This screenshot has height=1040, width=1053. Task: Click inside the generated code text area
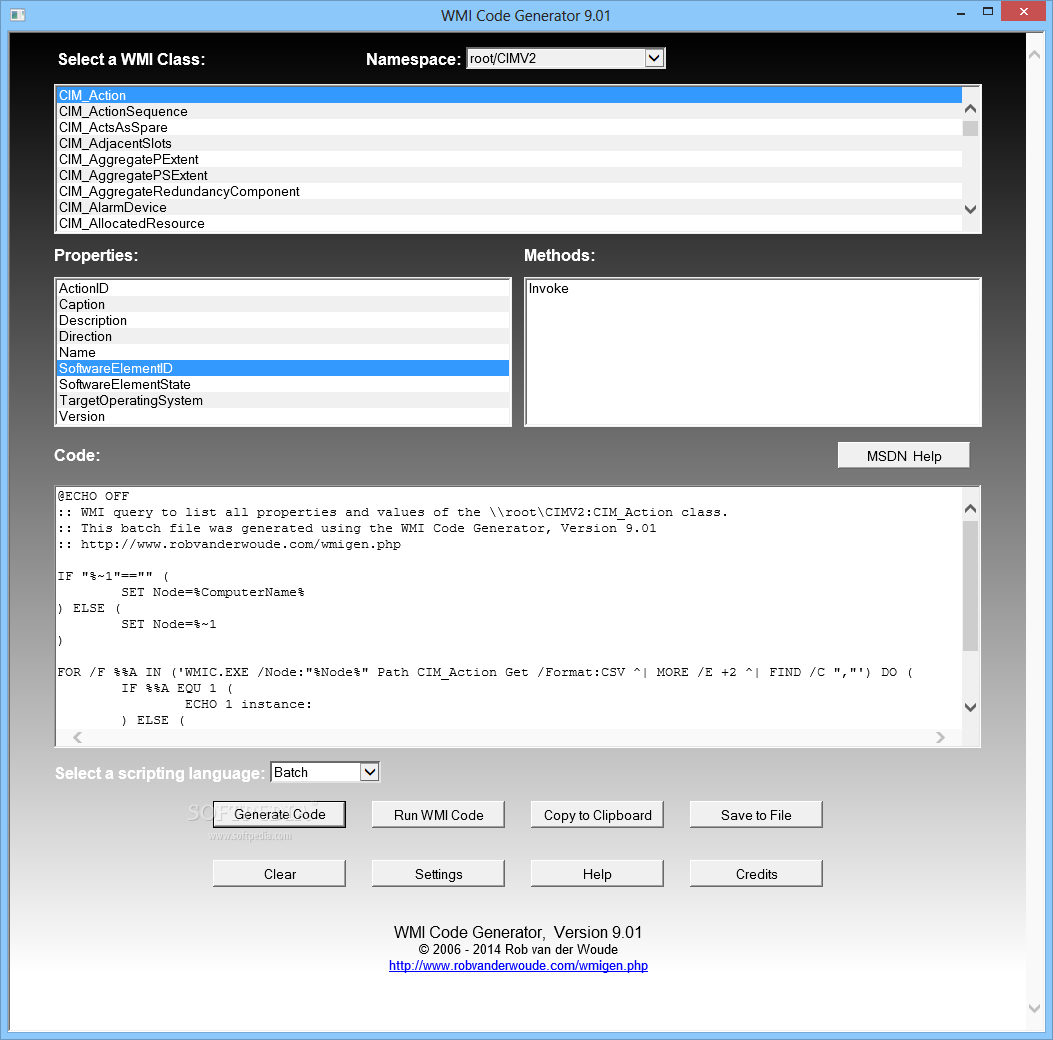point(509,608)
